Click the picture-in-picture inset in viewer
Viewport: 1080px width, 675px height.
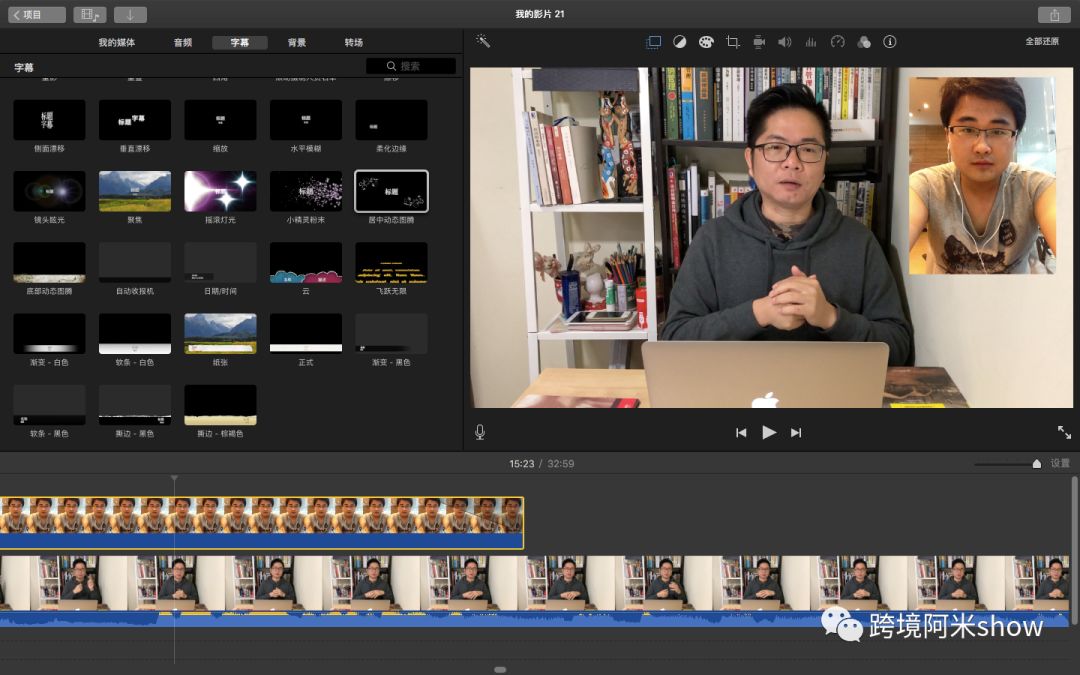click(x=982, y=175)
